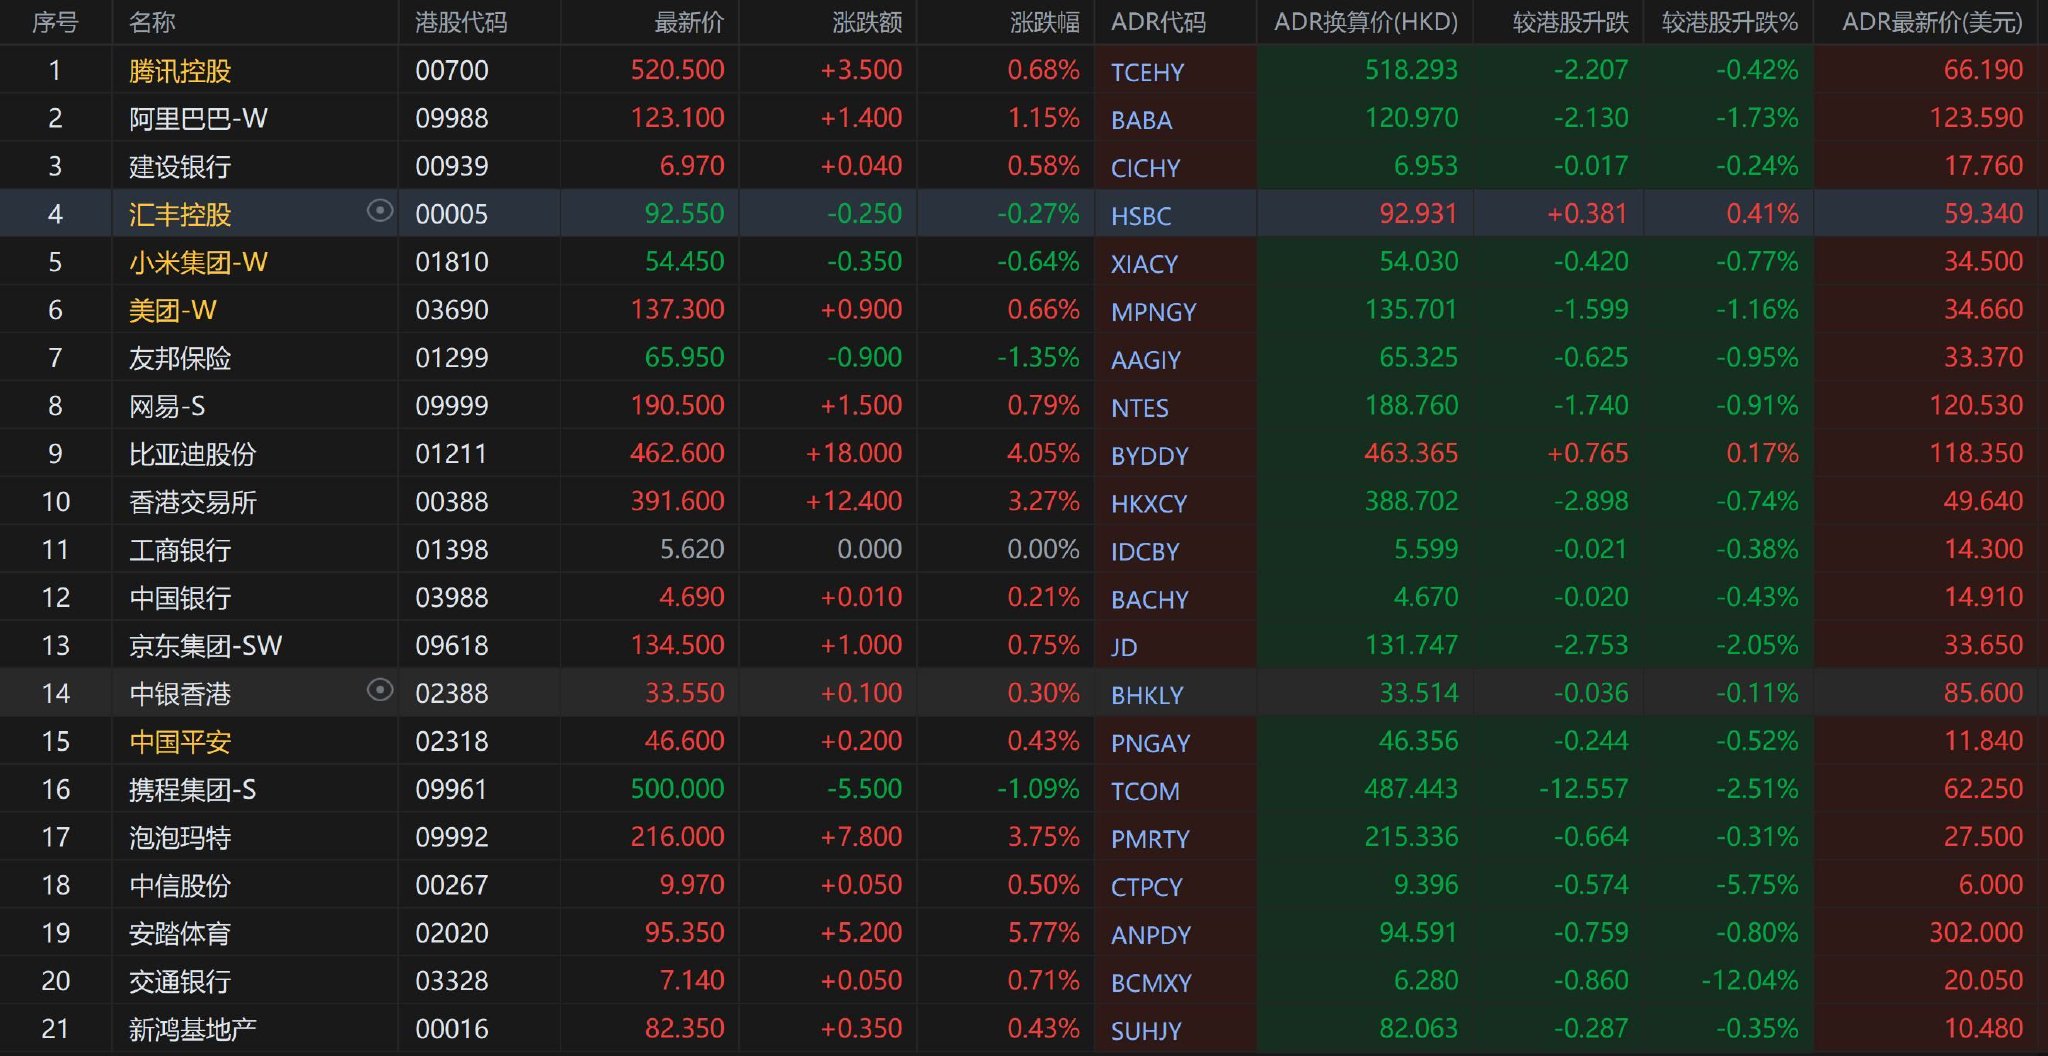Screen dimensions: 2048x1056
Task: Click the 港股代码 column header
Action: coord(460,22)
